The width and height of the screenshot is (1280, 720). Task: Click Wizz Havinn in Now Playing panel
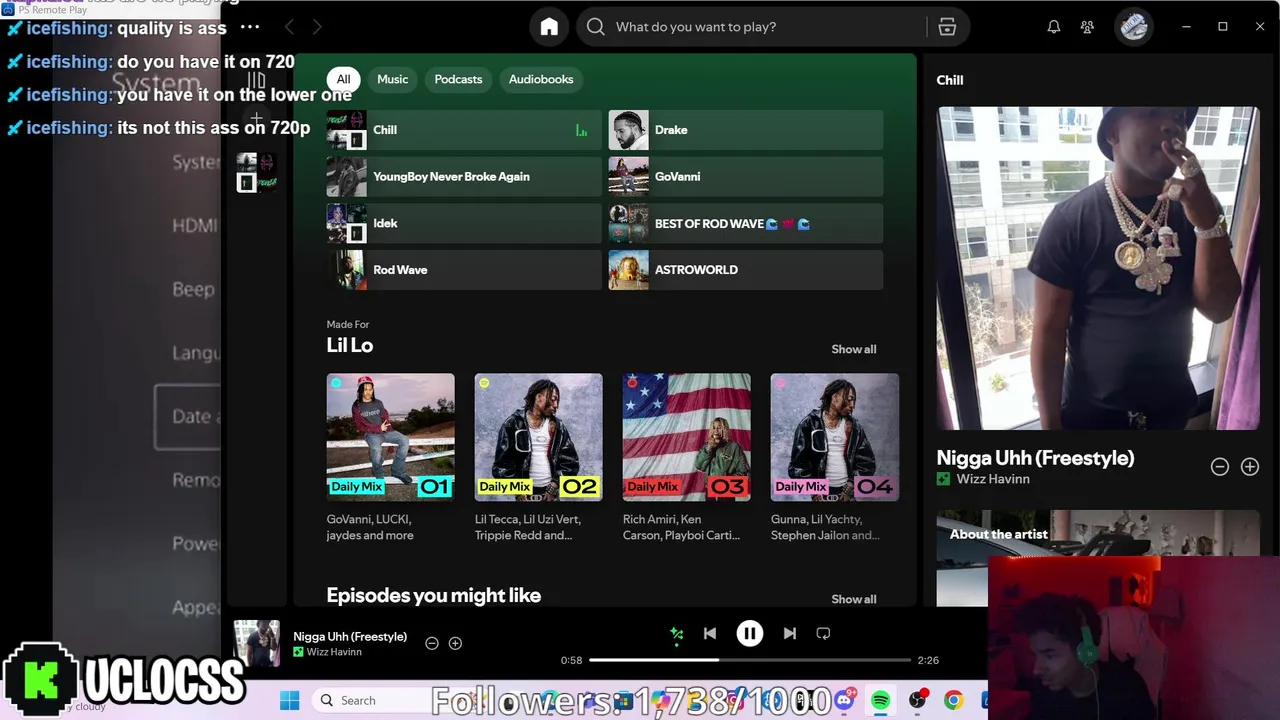[993, 479]
